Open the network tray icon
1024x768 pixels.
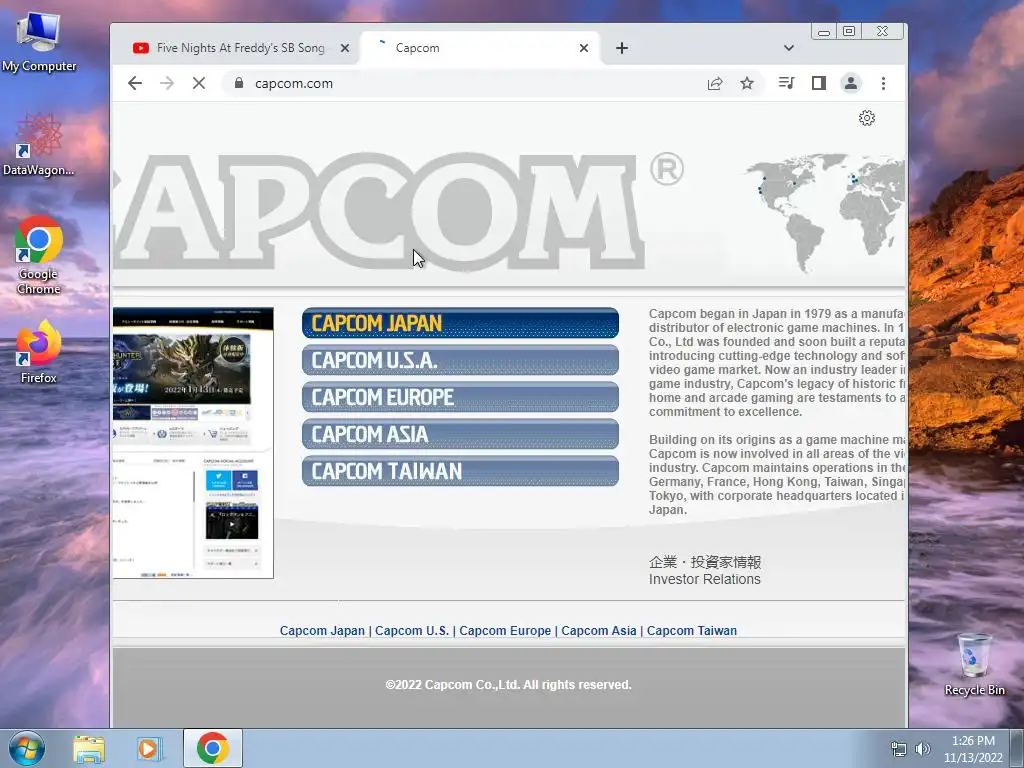click(899, 749)
